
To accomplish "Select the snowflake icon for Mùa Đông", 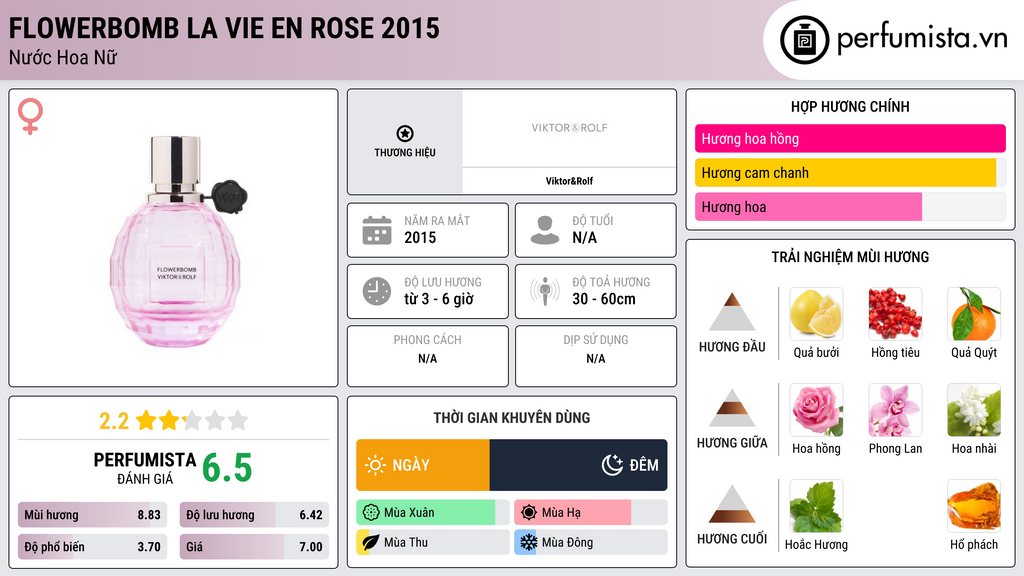I will pyautogui.click(x=529, y=543).
